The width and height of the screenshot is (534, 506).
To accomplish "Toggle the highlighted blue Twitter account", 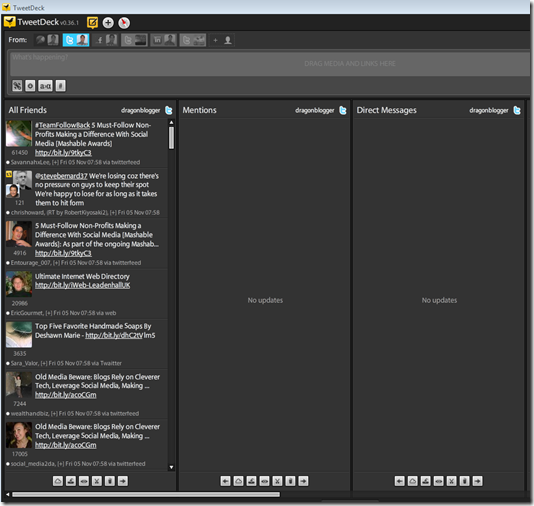I will coord(76,40).
